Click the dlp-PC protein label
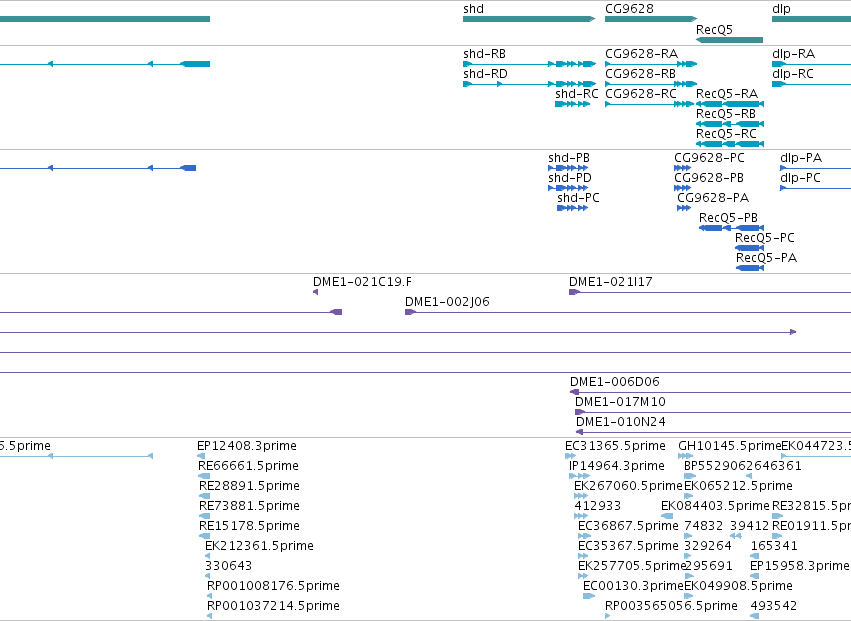The image size is (851, 621). point(800,179)
